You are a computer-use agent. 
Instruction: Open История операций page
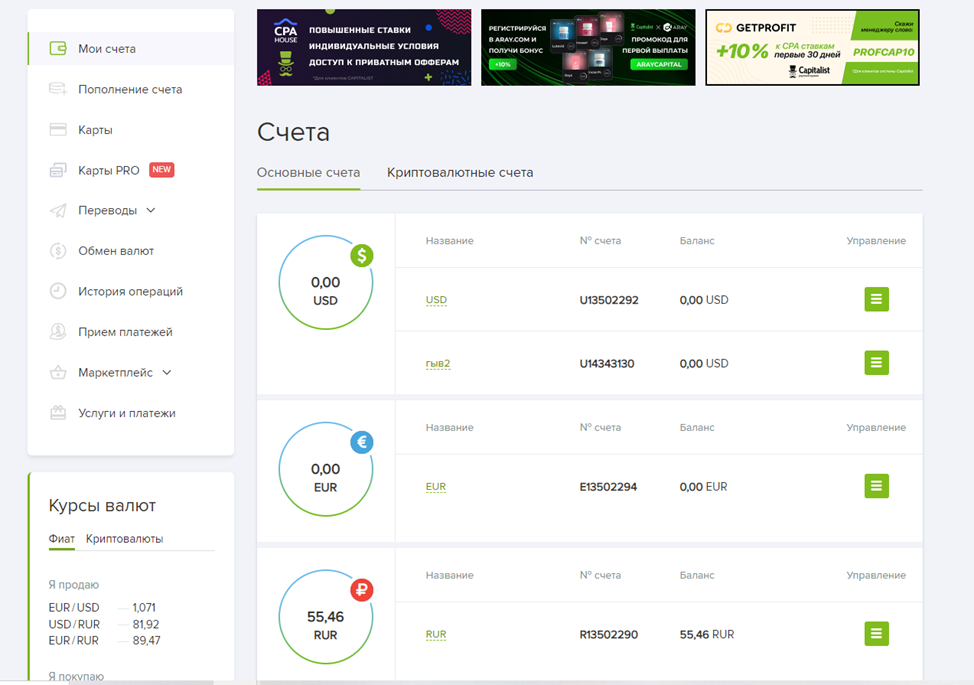coord(131,291)
